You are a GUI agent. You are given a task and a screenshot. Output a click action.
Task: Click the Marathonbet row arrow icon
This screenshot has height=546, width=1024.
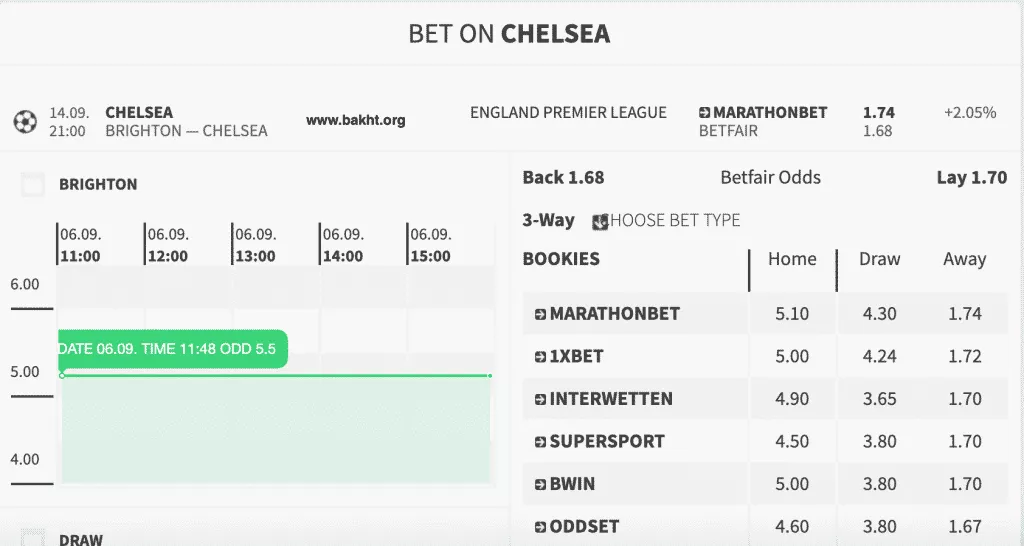(541, 314)
